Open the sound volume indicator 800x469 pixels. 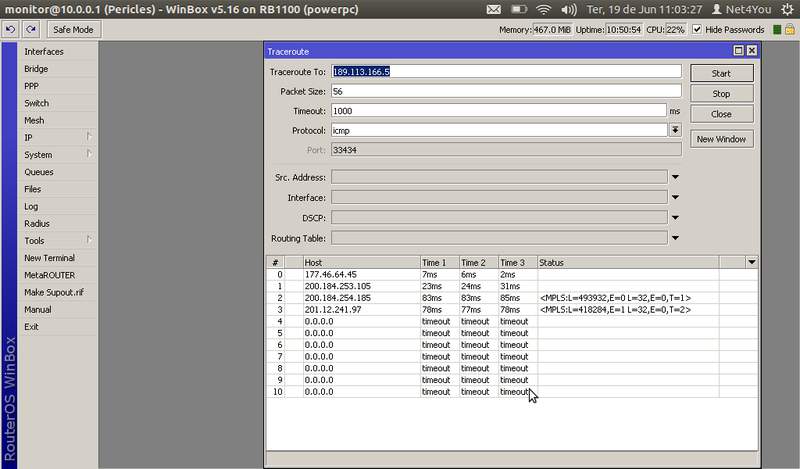click(568, 9)
